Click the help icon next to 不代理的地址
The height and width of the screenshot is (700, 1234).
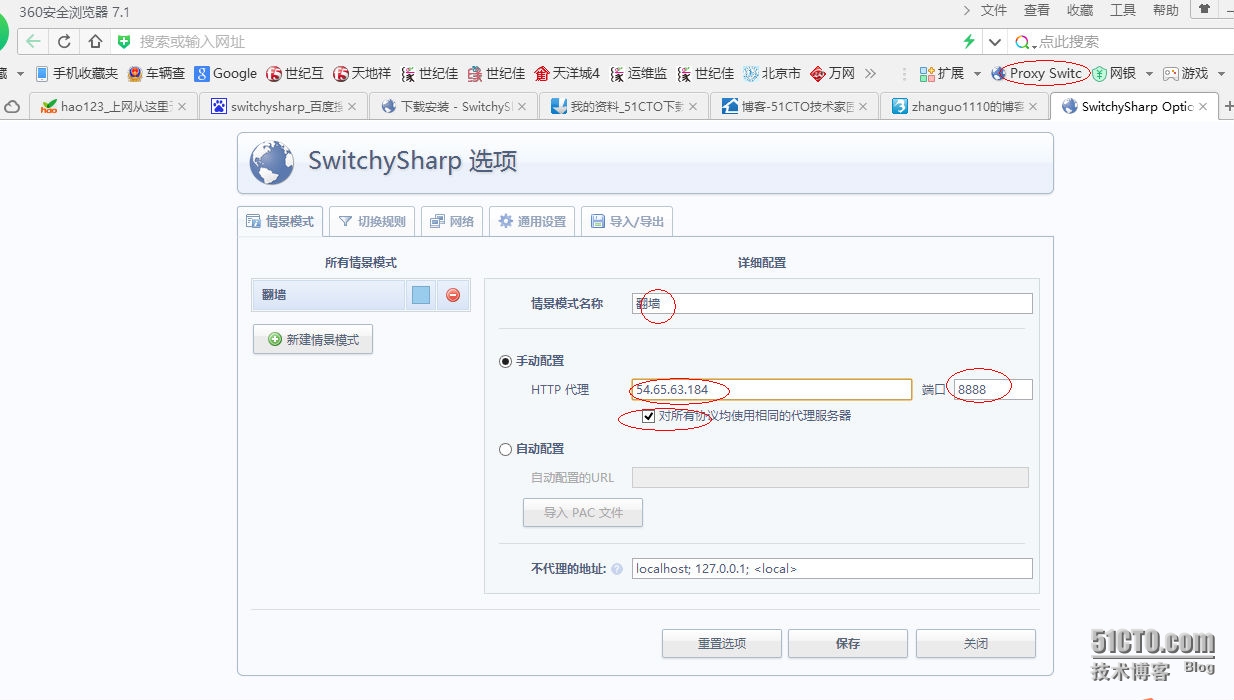pos(617,569)
